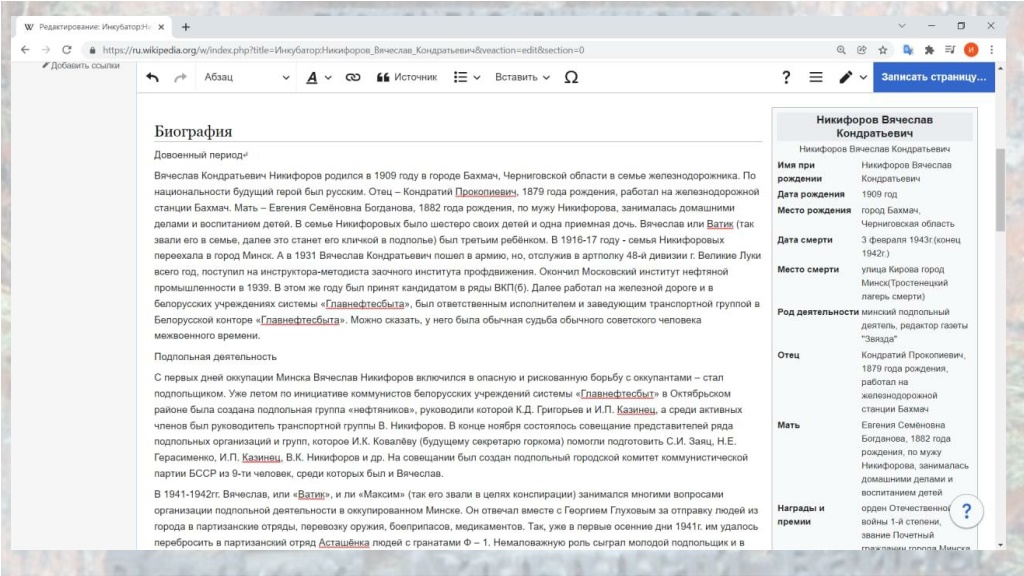Redo the edit in the editor toolbar

point(180,77)
